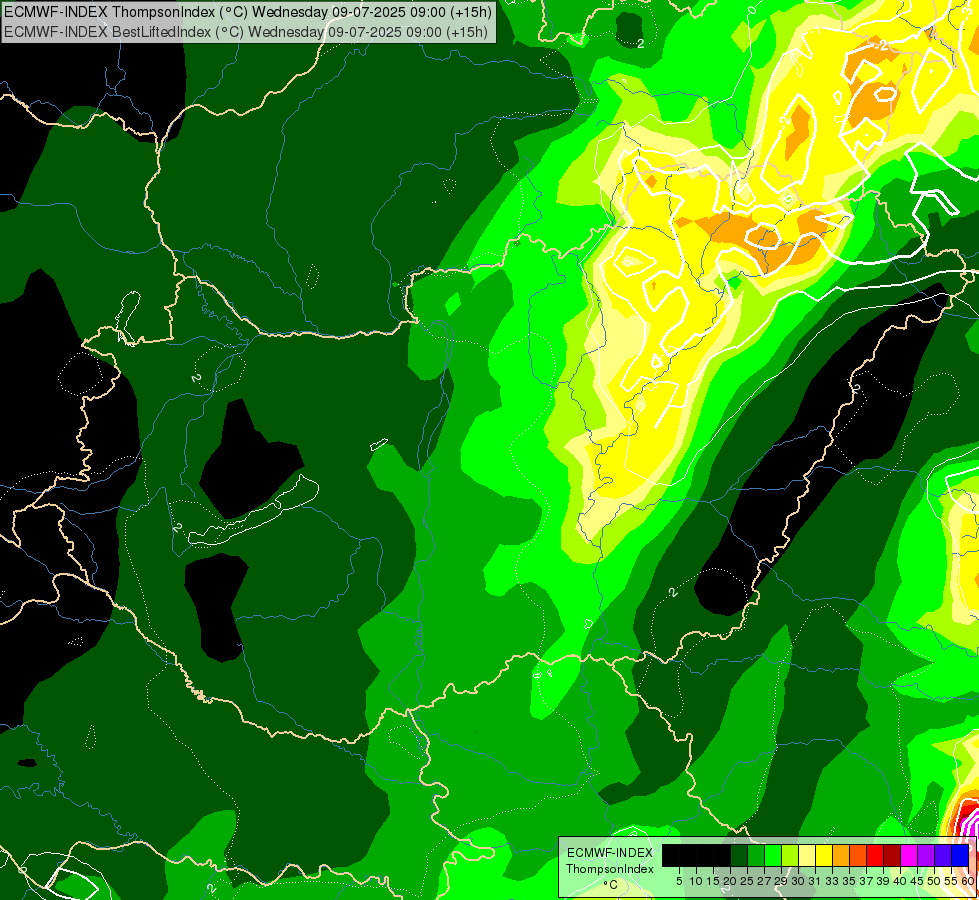Select the pale yellow 30–31 legend swatch
Image resolution: width=979 pixels, height=900 pixels.
point(807,855)
